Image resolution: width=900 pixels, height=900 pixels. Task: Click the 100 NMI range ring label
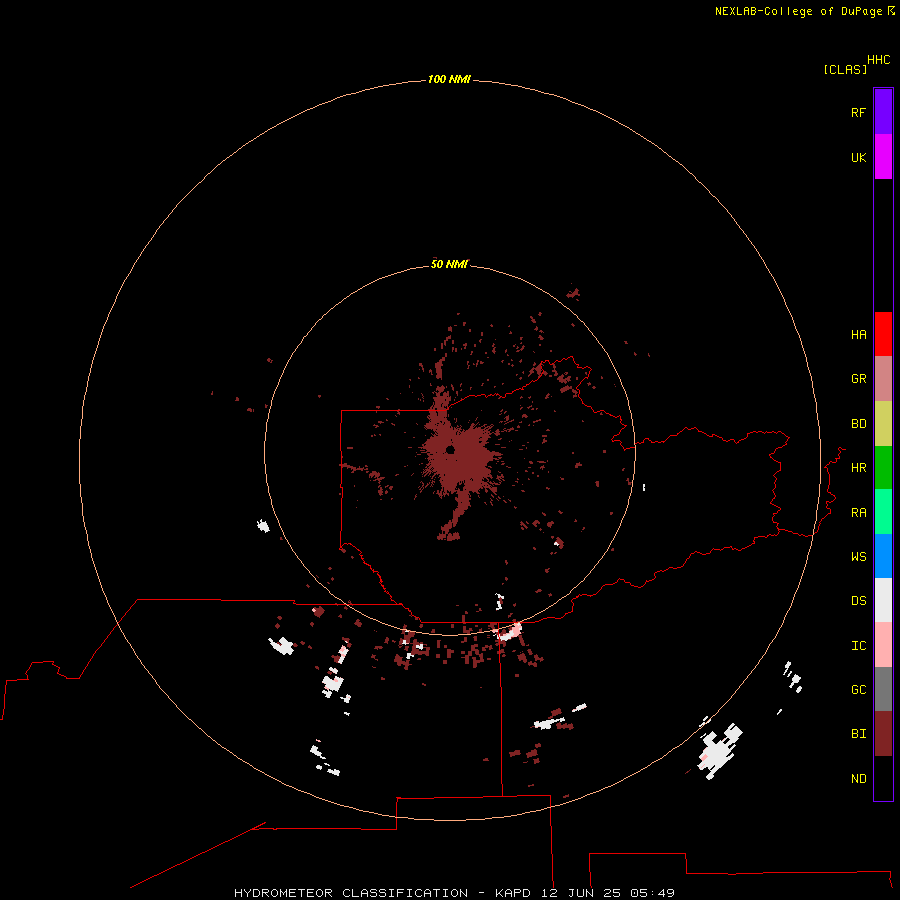click(x=449, y=79)
